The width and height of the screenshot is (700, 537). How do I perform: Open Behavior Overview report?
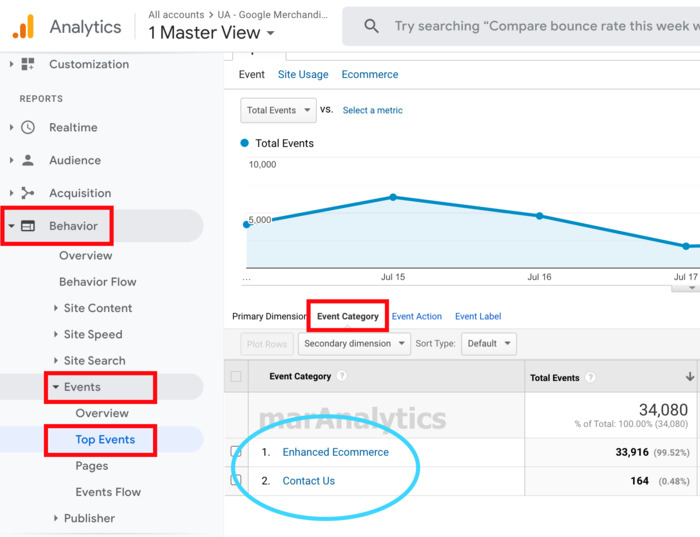(86, 255)
